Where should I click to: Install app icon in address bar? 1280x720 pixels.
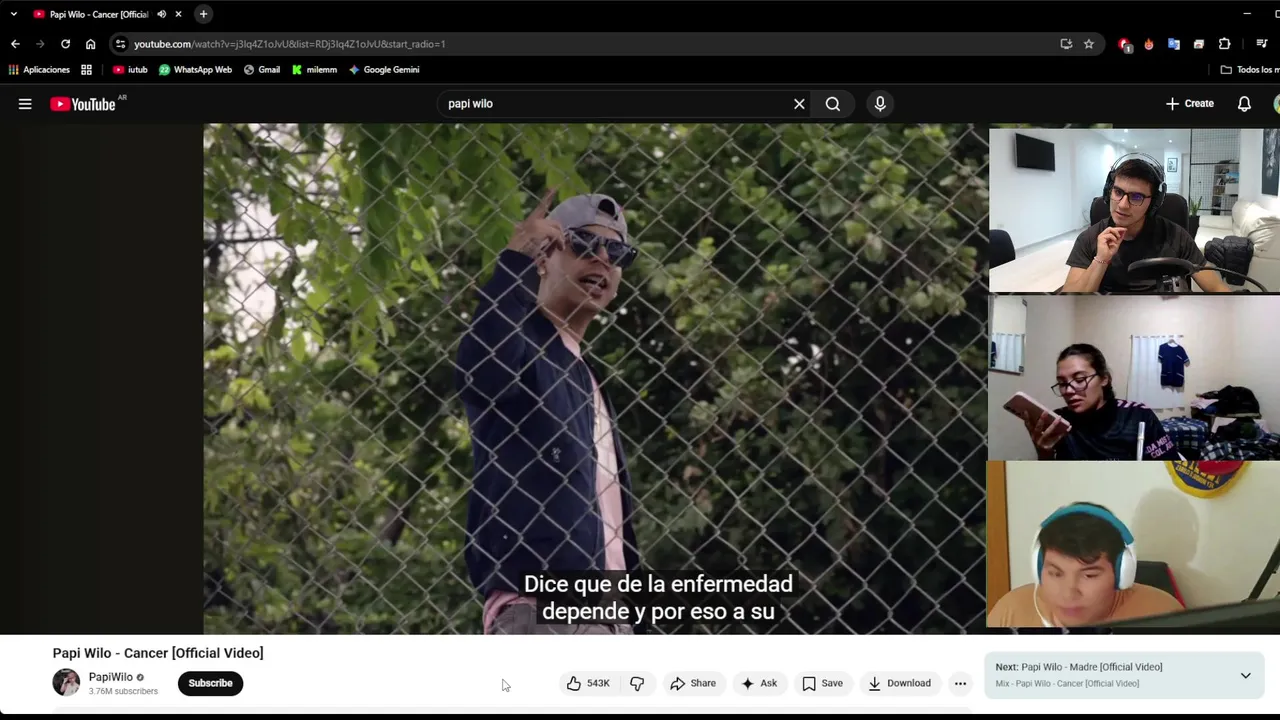click(x=1066, y=44)
